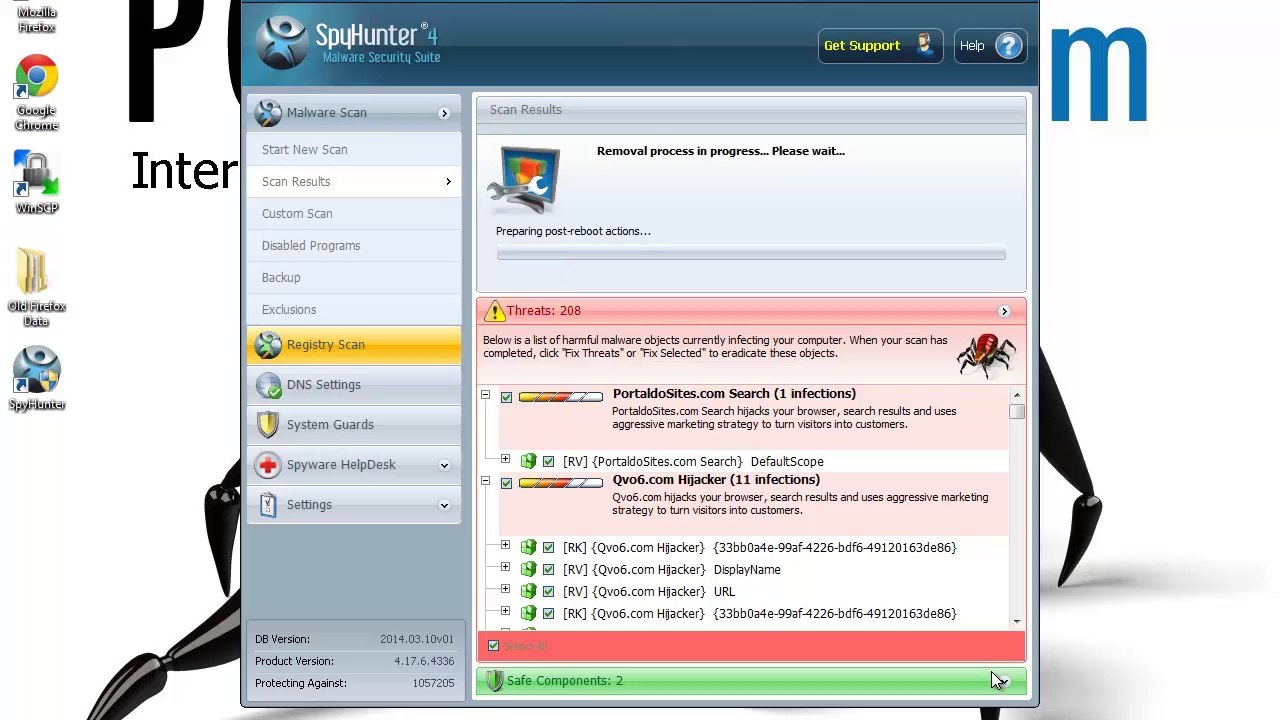This screenshot has width=1280, height=720.
Task: Open Disabled Programs in sidebar
Action: pyautogui.click(x=354, y=246)
